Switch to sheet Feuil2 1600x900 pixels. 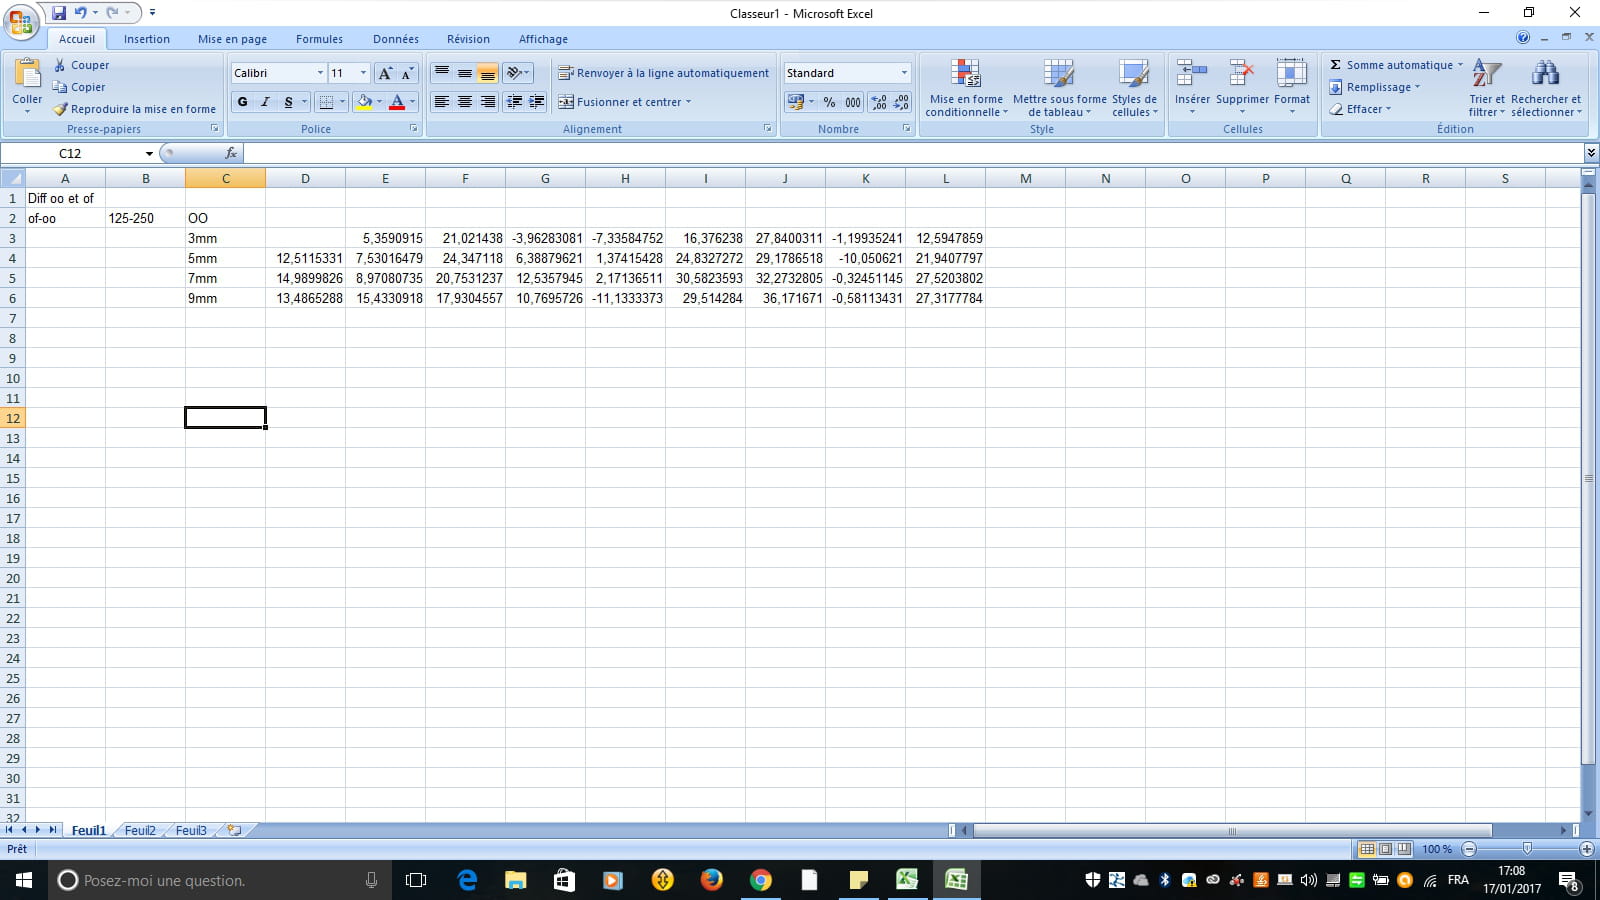[140, 830]
